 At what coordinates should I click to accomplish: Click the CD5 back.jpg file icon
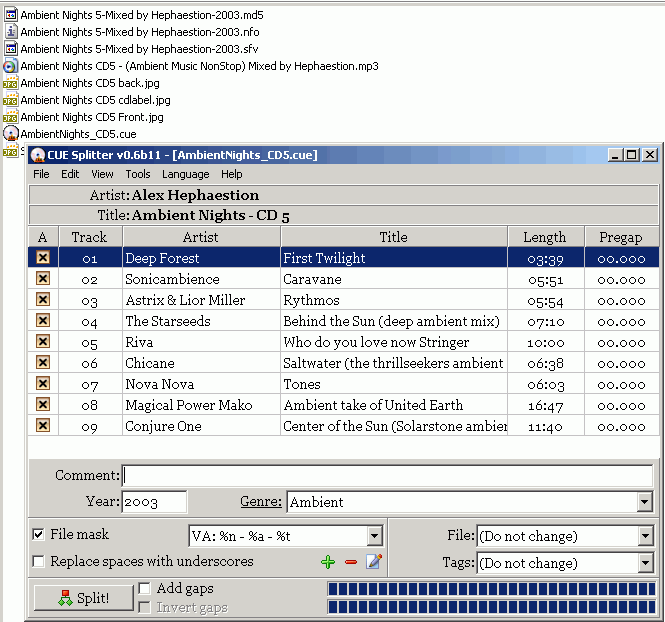pyautogui.click(x=10, y=83)
